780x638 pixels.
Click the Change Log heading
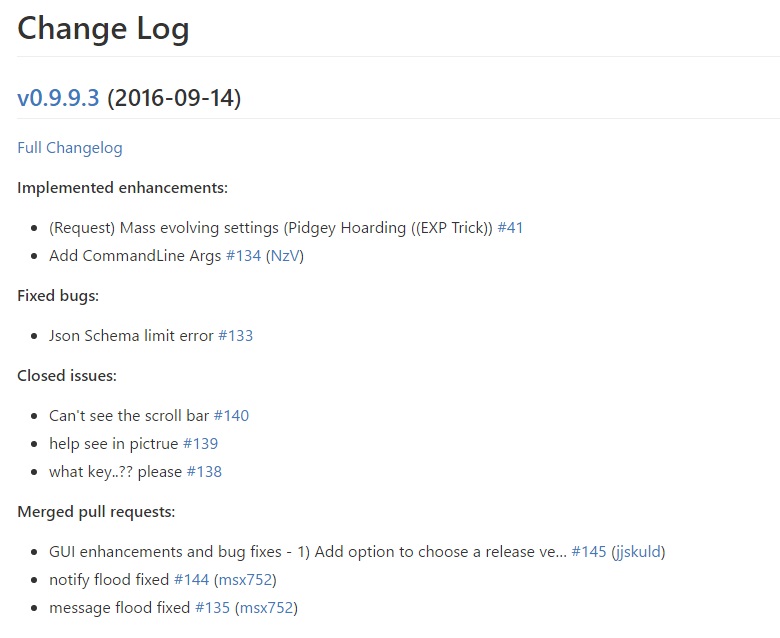point(103,28)
